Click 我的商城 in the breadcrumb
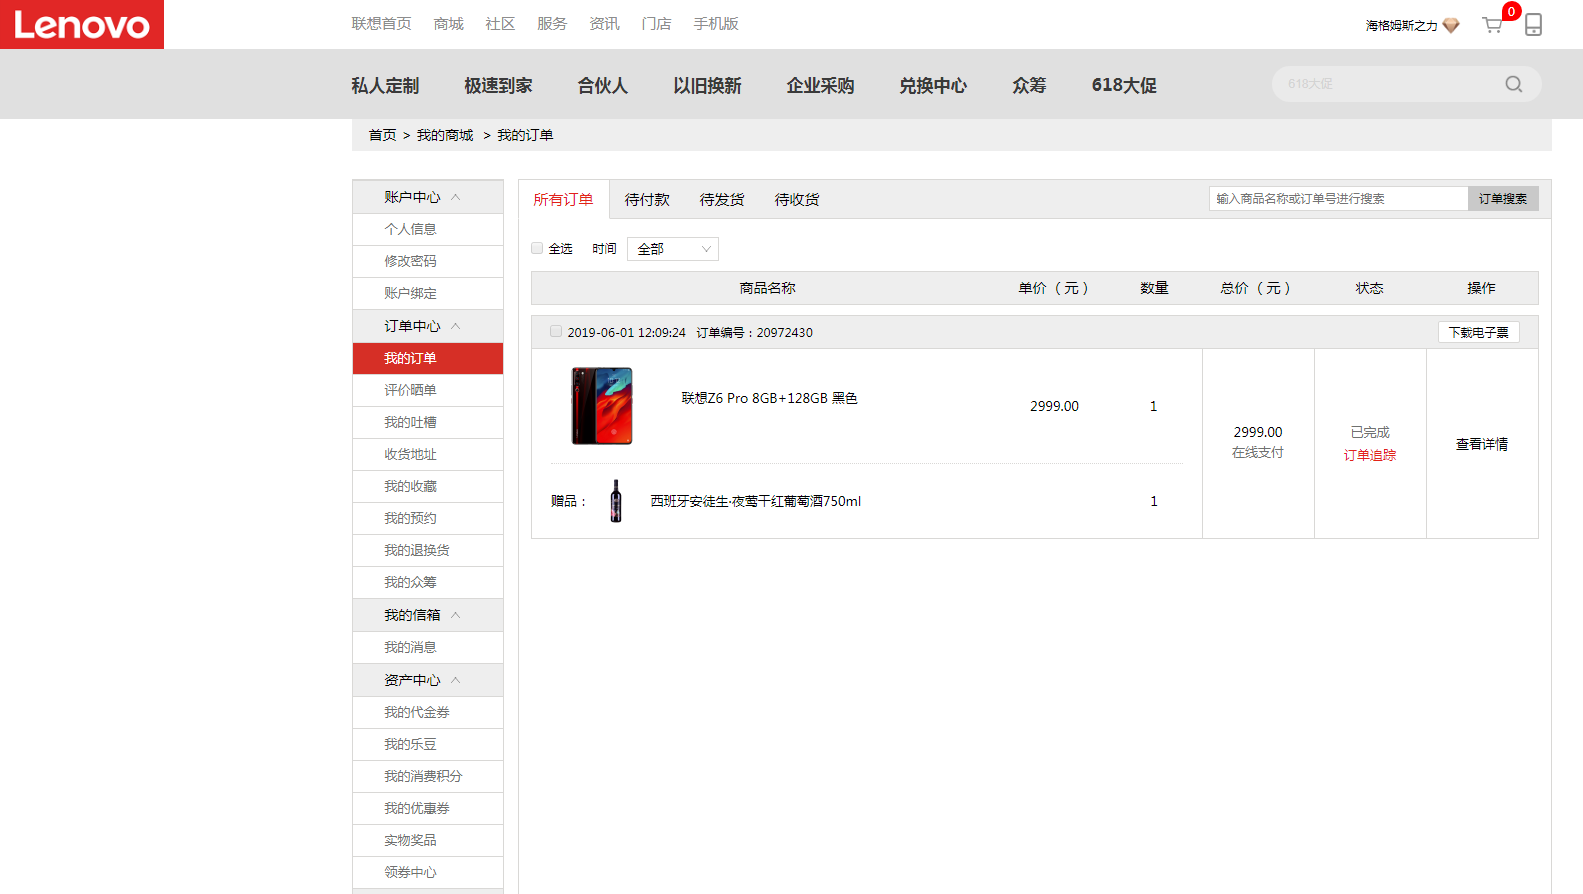1583x894 pixels. click(x=445, y=135)
